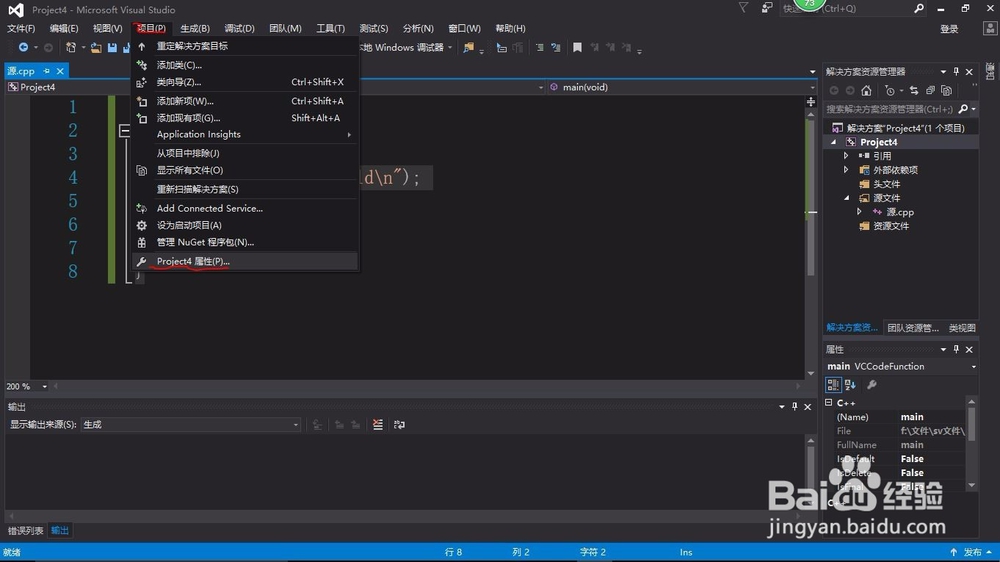Image resolution: width=1000 pixels, height=562 pixels.
Task: Click the 登录 sign-in link
Action: pos(949,29)
